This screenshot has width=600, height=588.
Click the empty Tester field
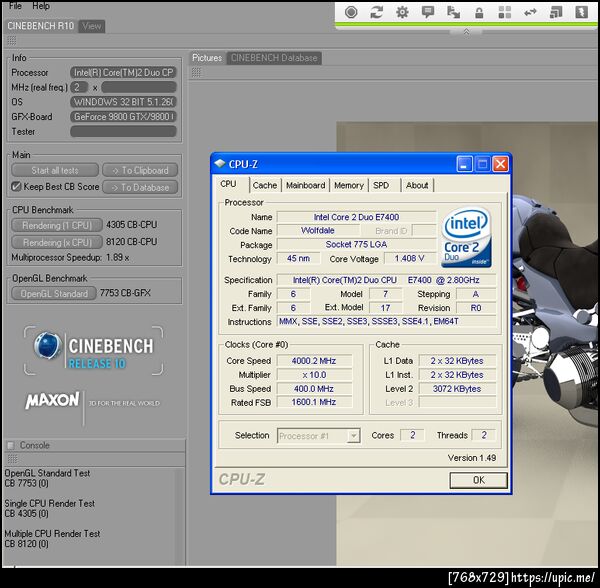tap(123, 131)
